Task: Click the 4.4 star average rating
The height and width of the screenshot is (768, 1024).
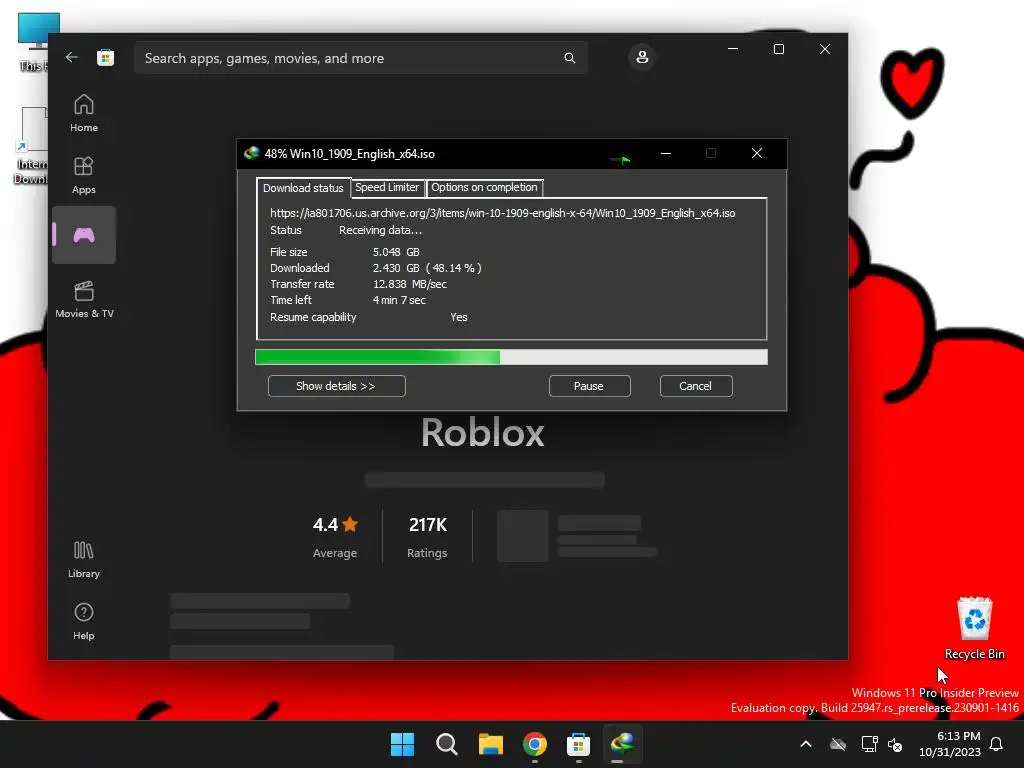Action: pyautogui.click(x=335, y=524)
